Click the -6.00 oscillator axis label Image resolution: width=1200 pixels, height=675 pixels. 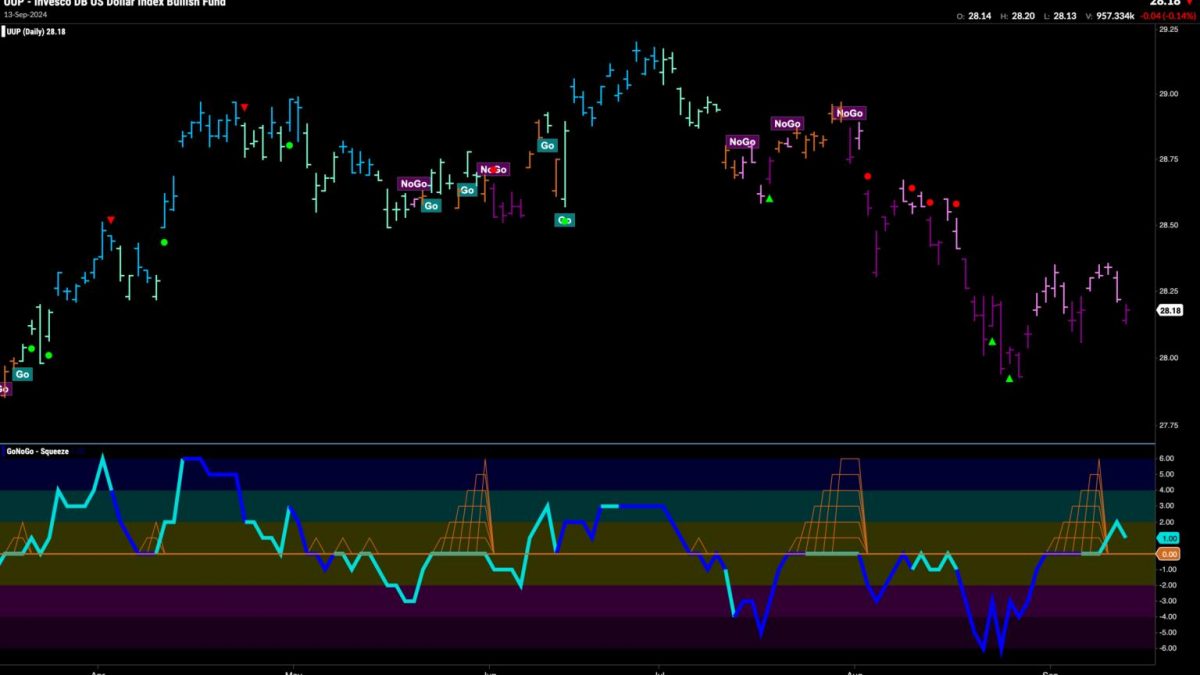1168,648
